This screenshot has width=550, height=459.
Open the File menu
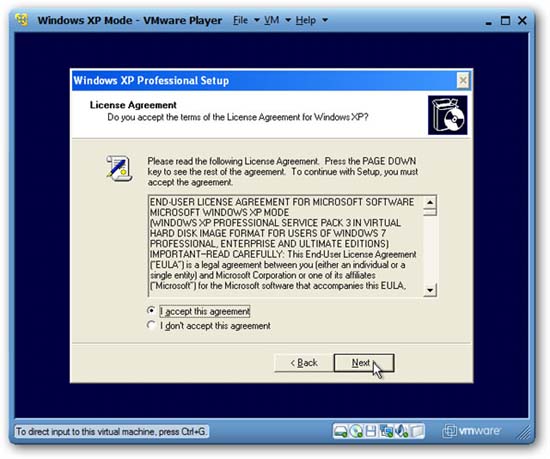[241, 20]
